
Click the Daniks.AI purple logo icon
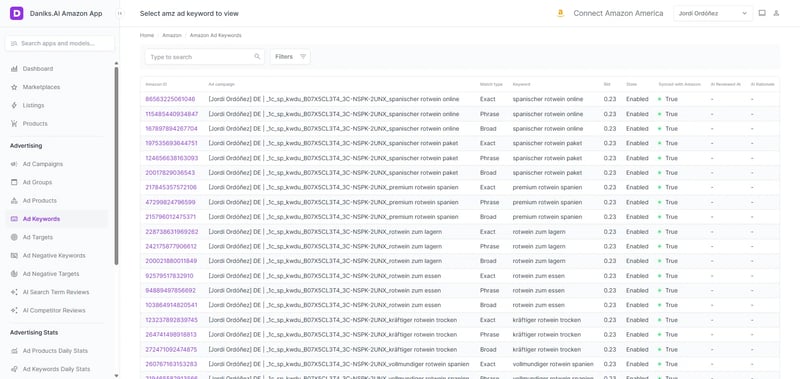[17, 13]
